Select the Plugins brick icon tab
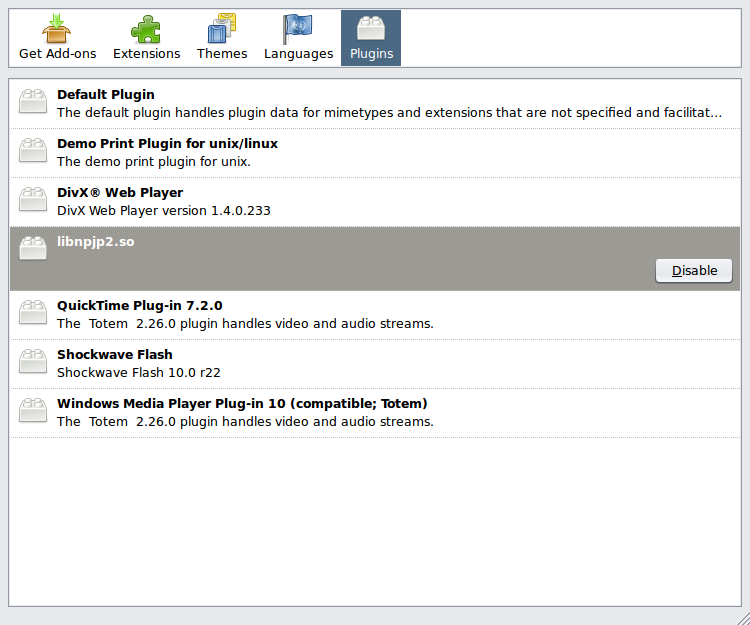This screenshot has height=625, width=750. (371, 29)
